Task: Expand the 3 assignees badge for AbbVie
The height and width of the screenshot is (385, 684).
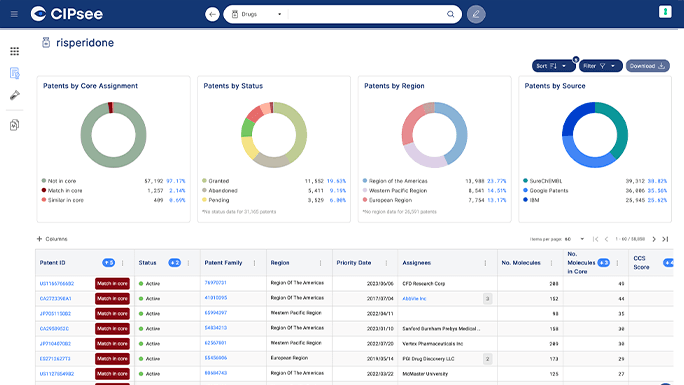Action: coord(487,299)
